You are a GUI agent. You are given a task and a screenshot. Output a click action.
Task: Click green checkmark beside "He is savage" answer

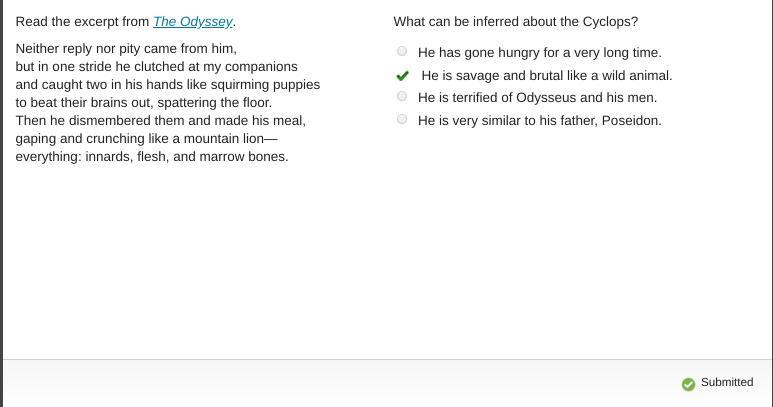tap(403, 75)
